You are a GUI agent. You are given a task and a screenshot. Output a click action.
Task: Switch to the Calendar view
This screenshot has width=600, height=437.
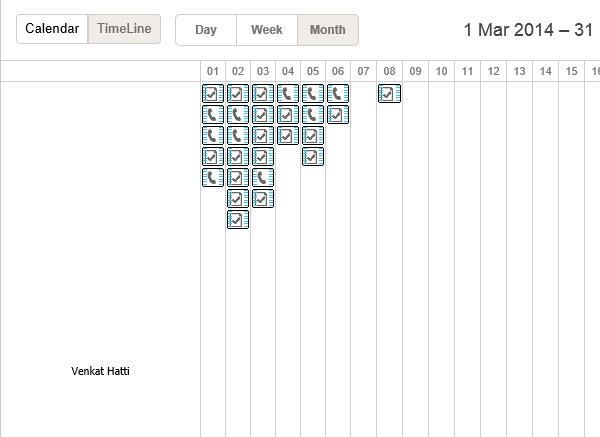[x=52, y=29]
